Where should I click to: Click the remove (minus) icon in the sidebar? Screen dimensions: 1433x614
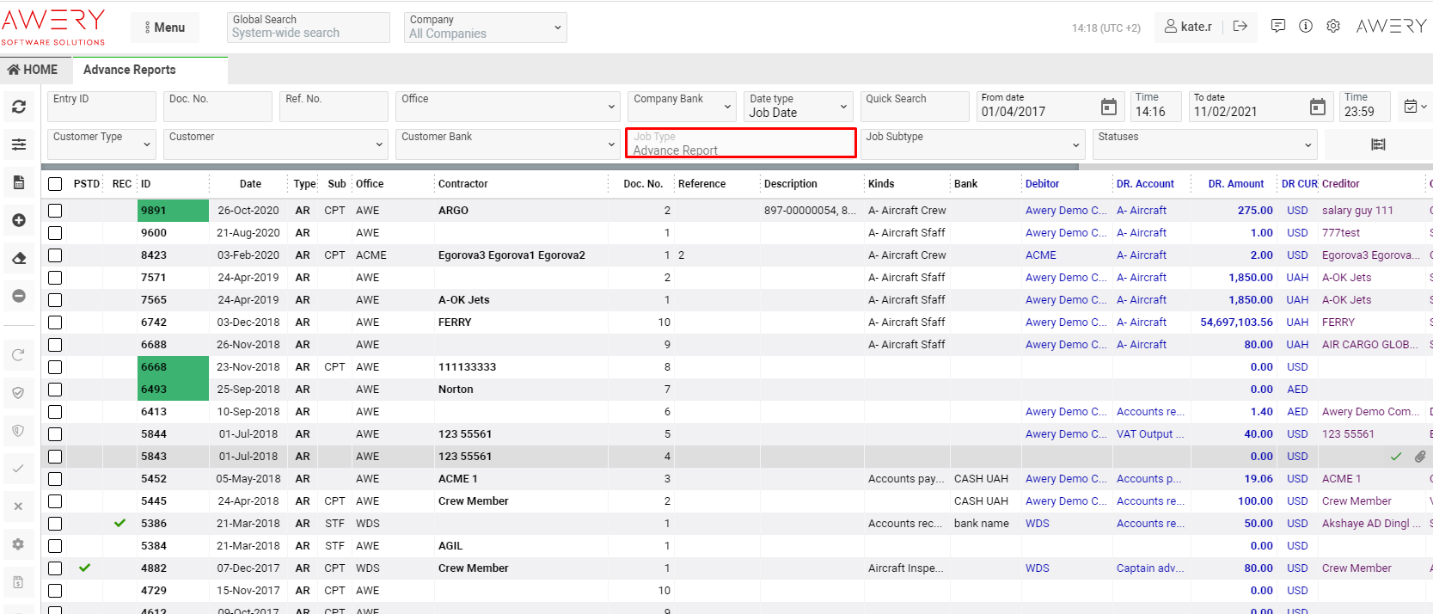pyautogui.click(x=18, y=296)
